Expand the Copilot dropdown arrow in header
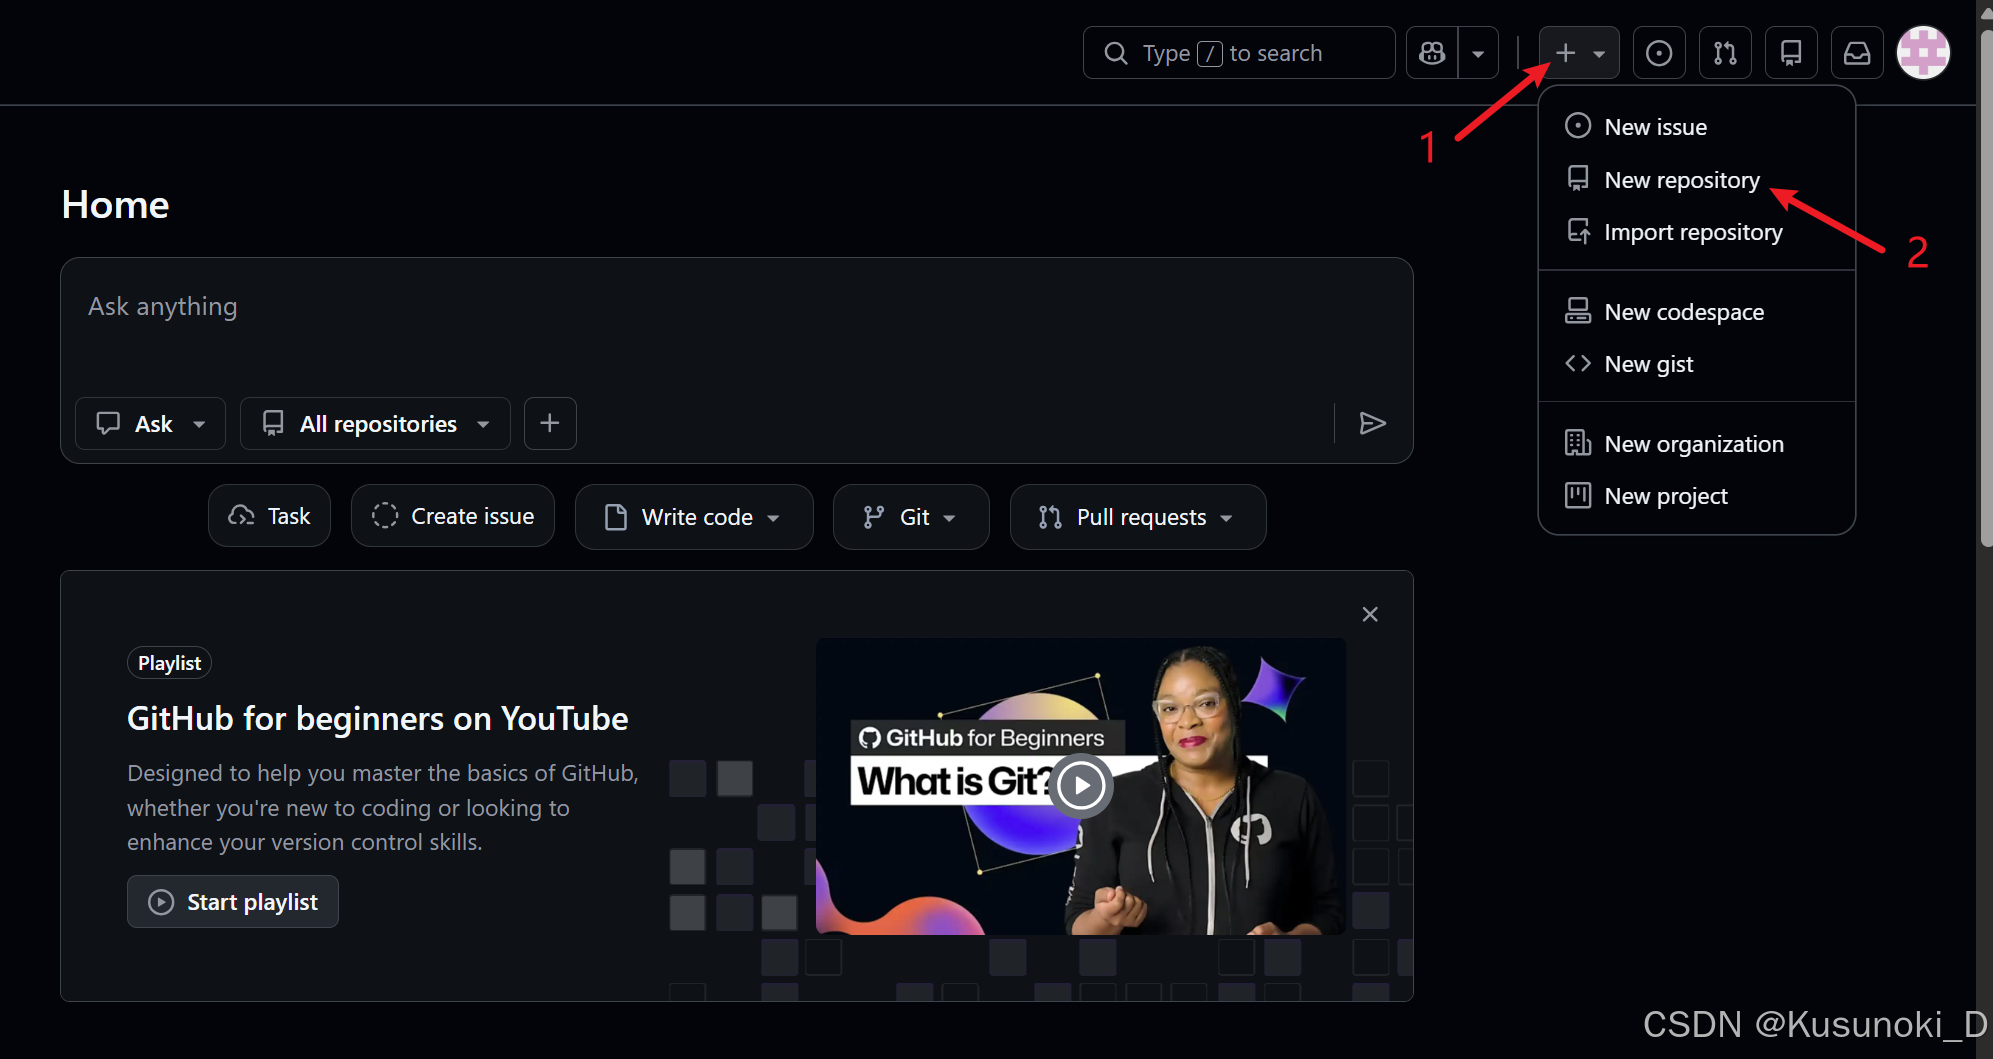Screen dimensions: 1993x1059 (x=1478, y=53)
